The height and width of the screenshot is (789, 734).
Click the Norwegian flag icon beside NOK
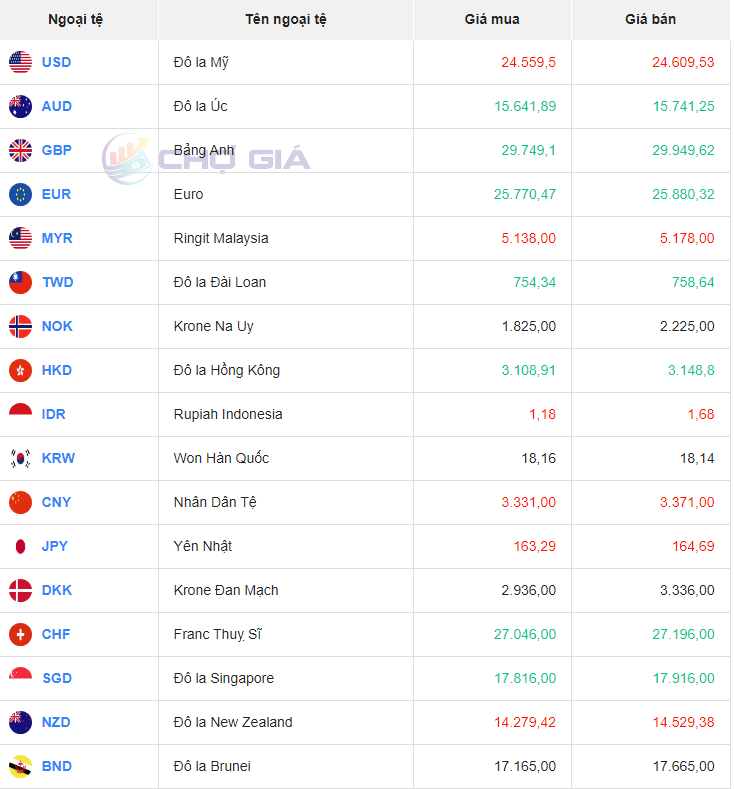(x=20, y=326)
